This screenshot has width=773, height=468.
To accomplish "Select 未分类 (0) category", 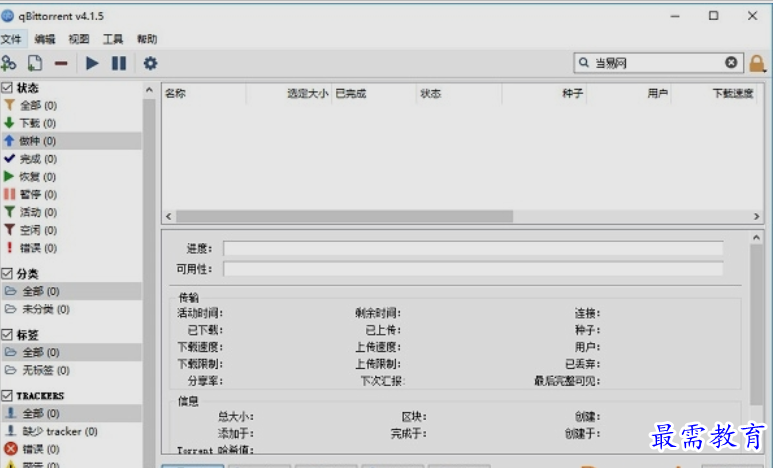I will pyautogui.click(x=71, y=309).
